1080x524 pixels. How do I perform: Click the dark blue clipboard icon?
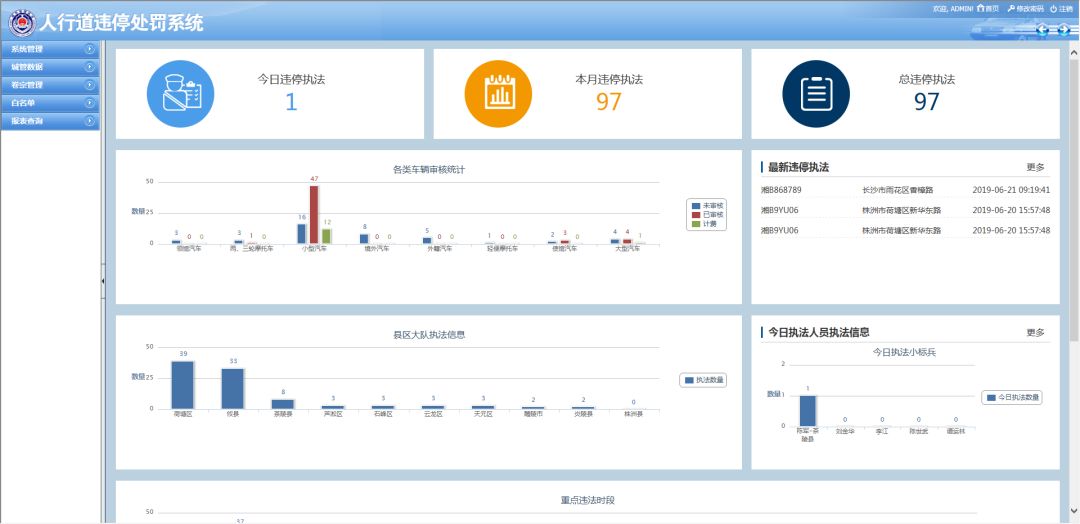click(816, 94)
